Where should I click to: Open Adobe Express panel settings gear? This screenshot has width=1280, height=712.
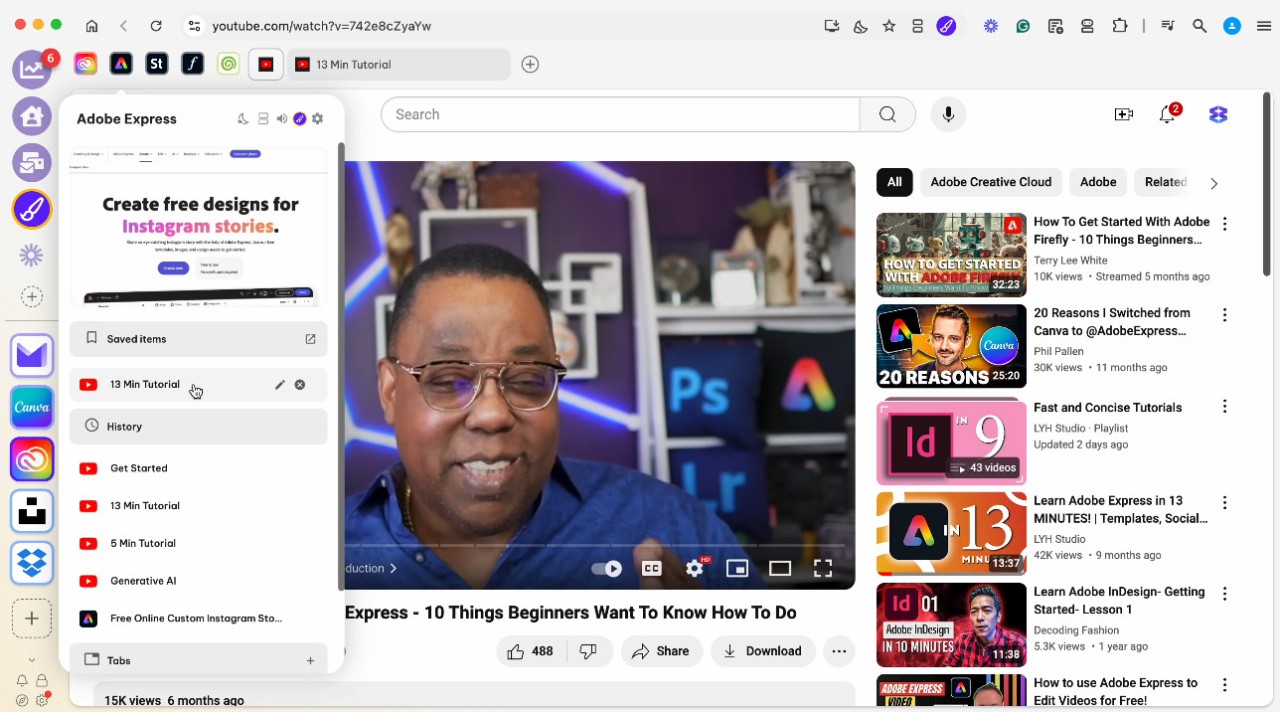tap(318, 119)
